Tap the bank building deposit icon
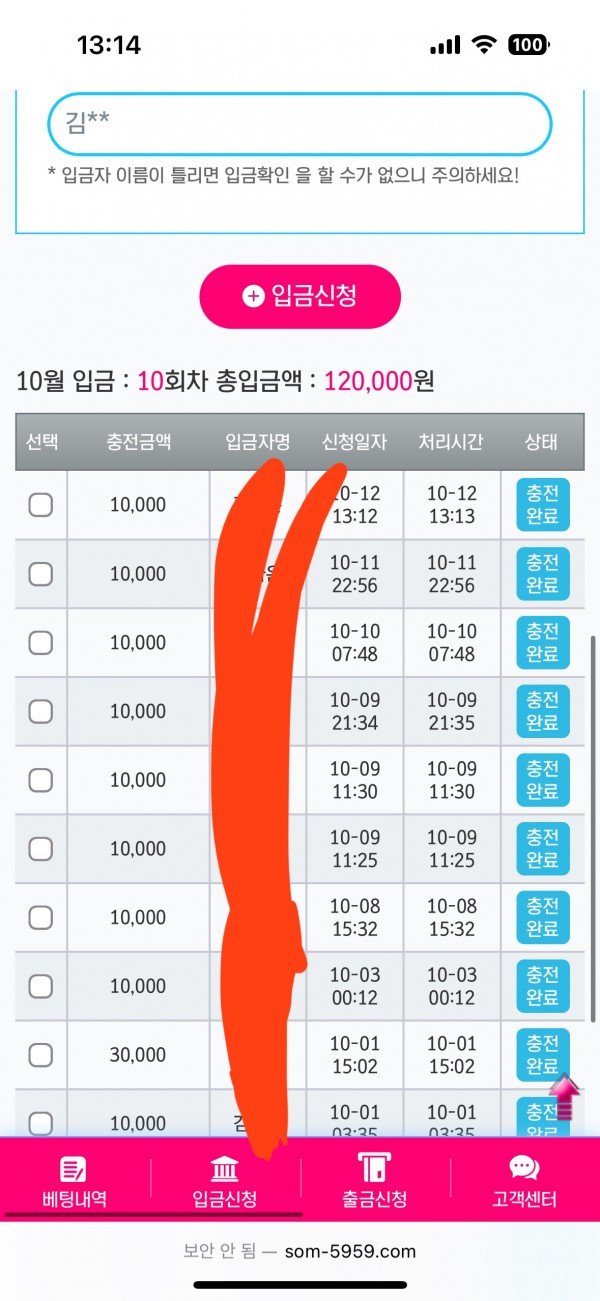The width and height of the screenshot is (600, 1301). pyautogui.click(x=225, y=1167)
